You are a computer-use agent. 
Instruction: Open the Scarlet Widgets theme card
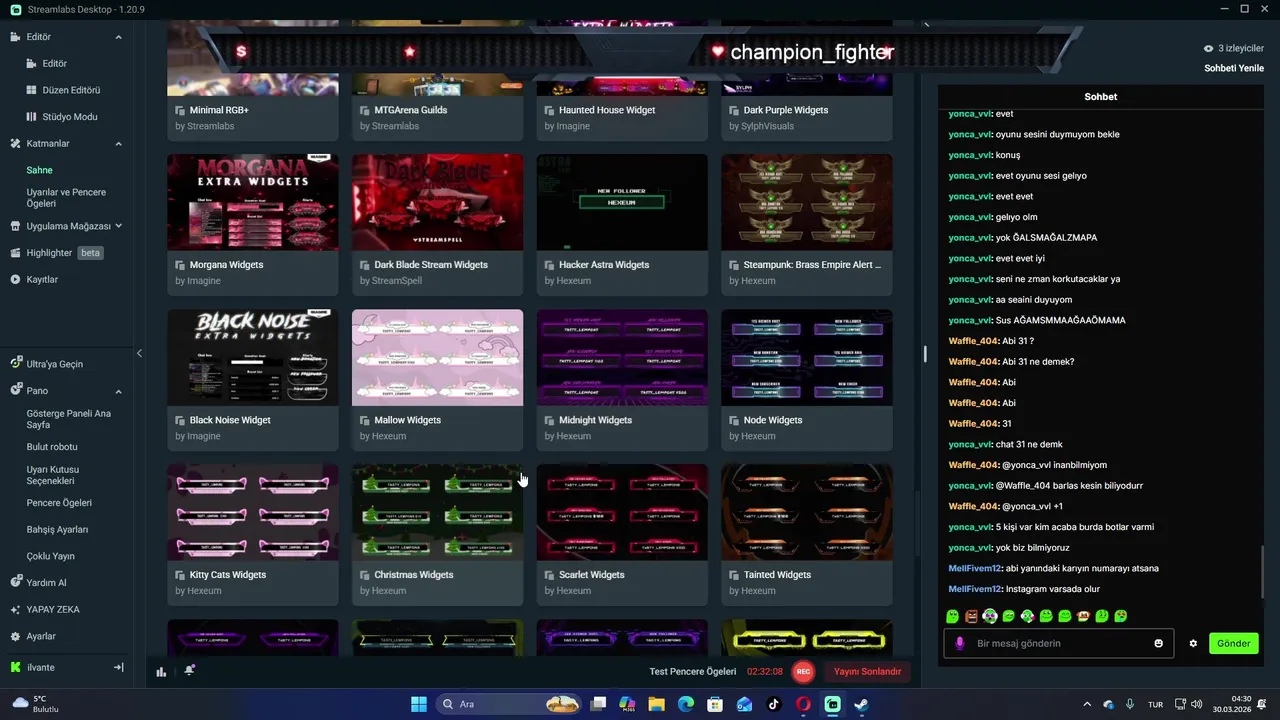[x=622, y=535]
